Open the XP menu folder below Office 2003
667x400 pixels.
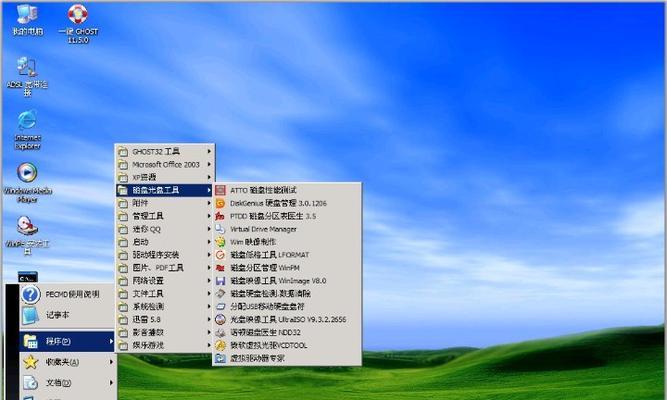[x=164, y=177]
